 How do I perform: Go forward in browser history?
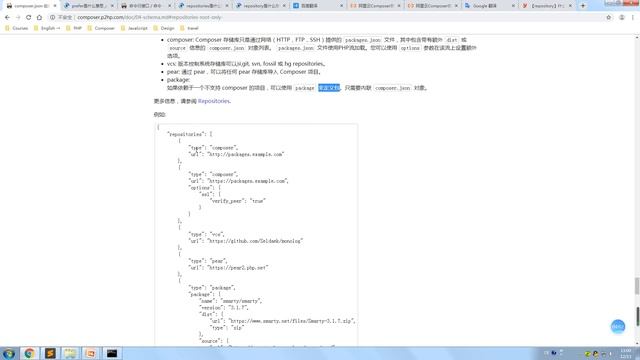point(18,18)
